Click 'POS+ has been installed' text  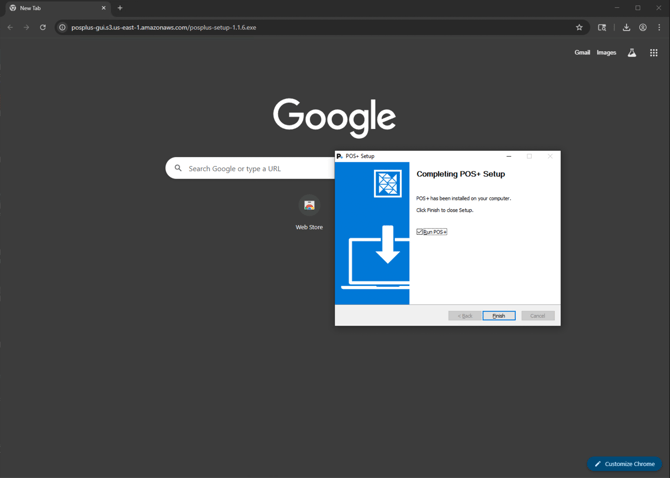tap(463, 198)
